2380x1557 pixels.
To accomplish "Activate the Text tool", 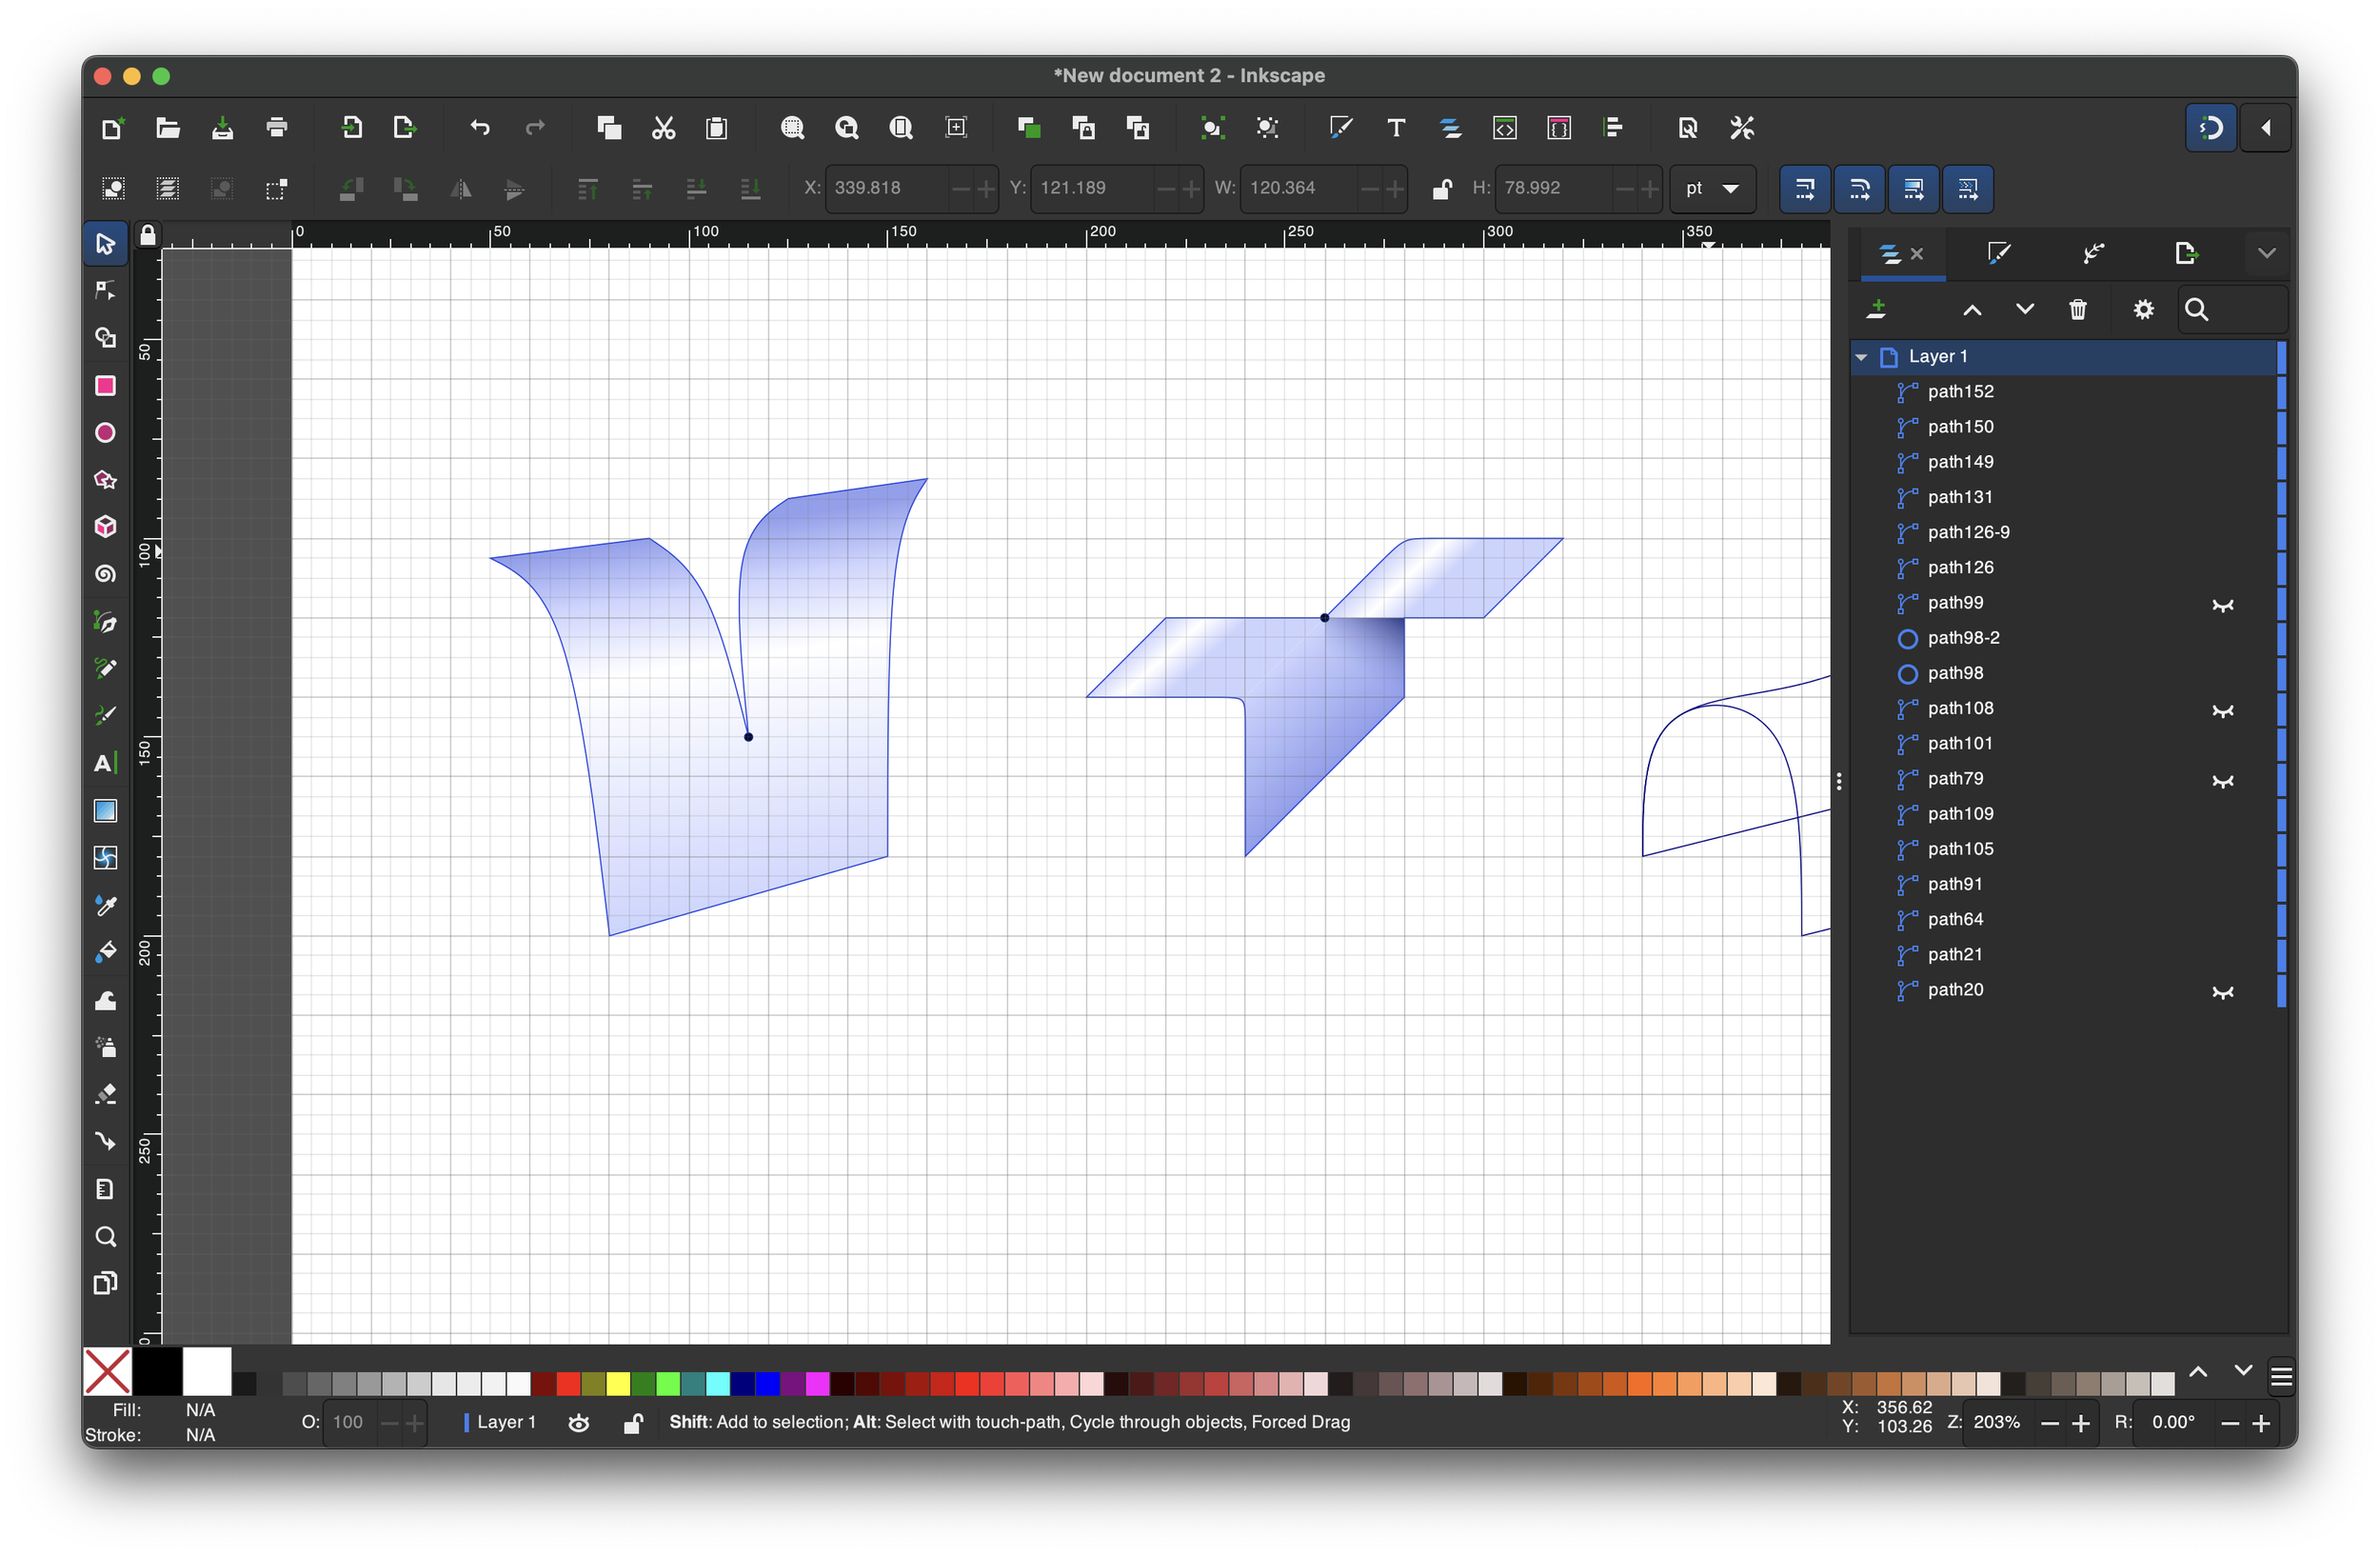I will 105,763.
